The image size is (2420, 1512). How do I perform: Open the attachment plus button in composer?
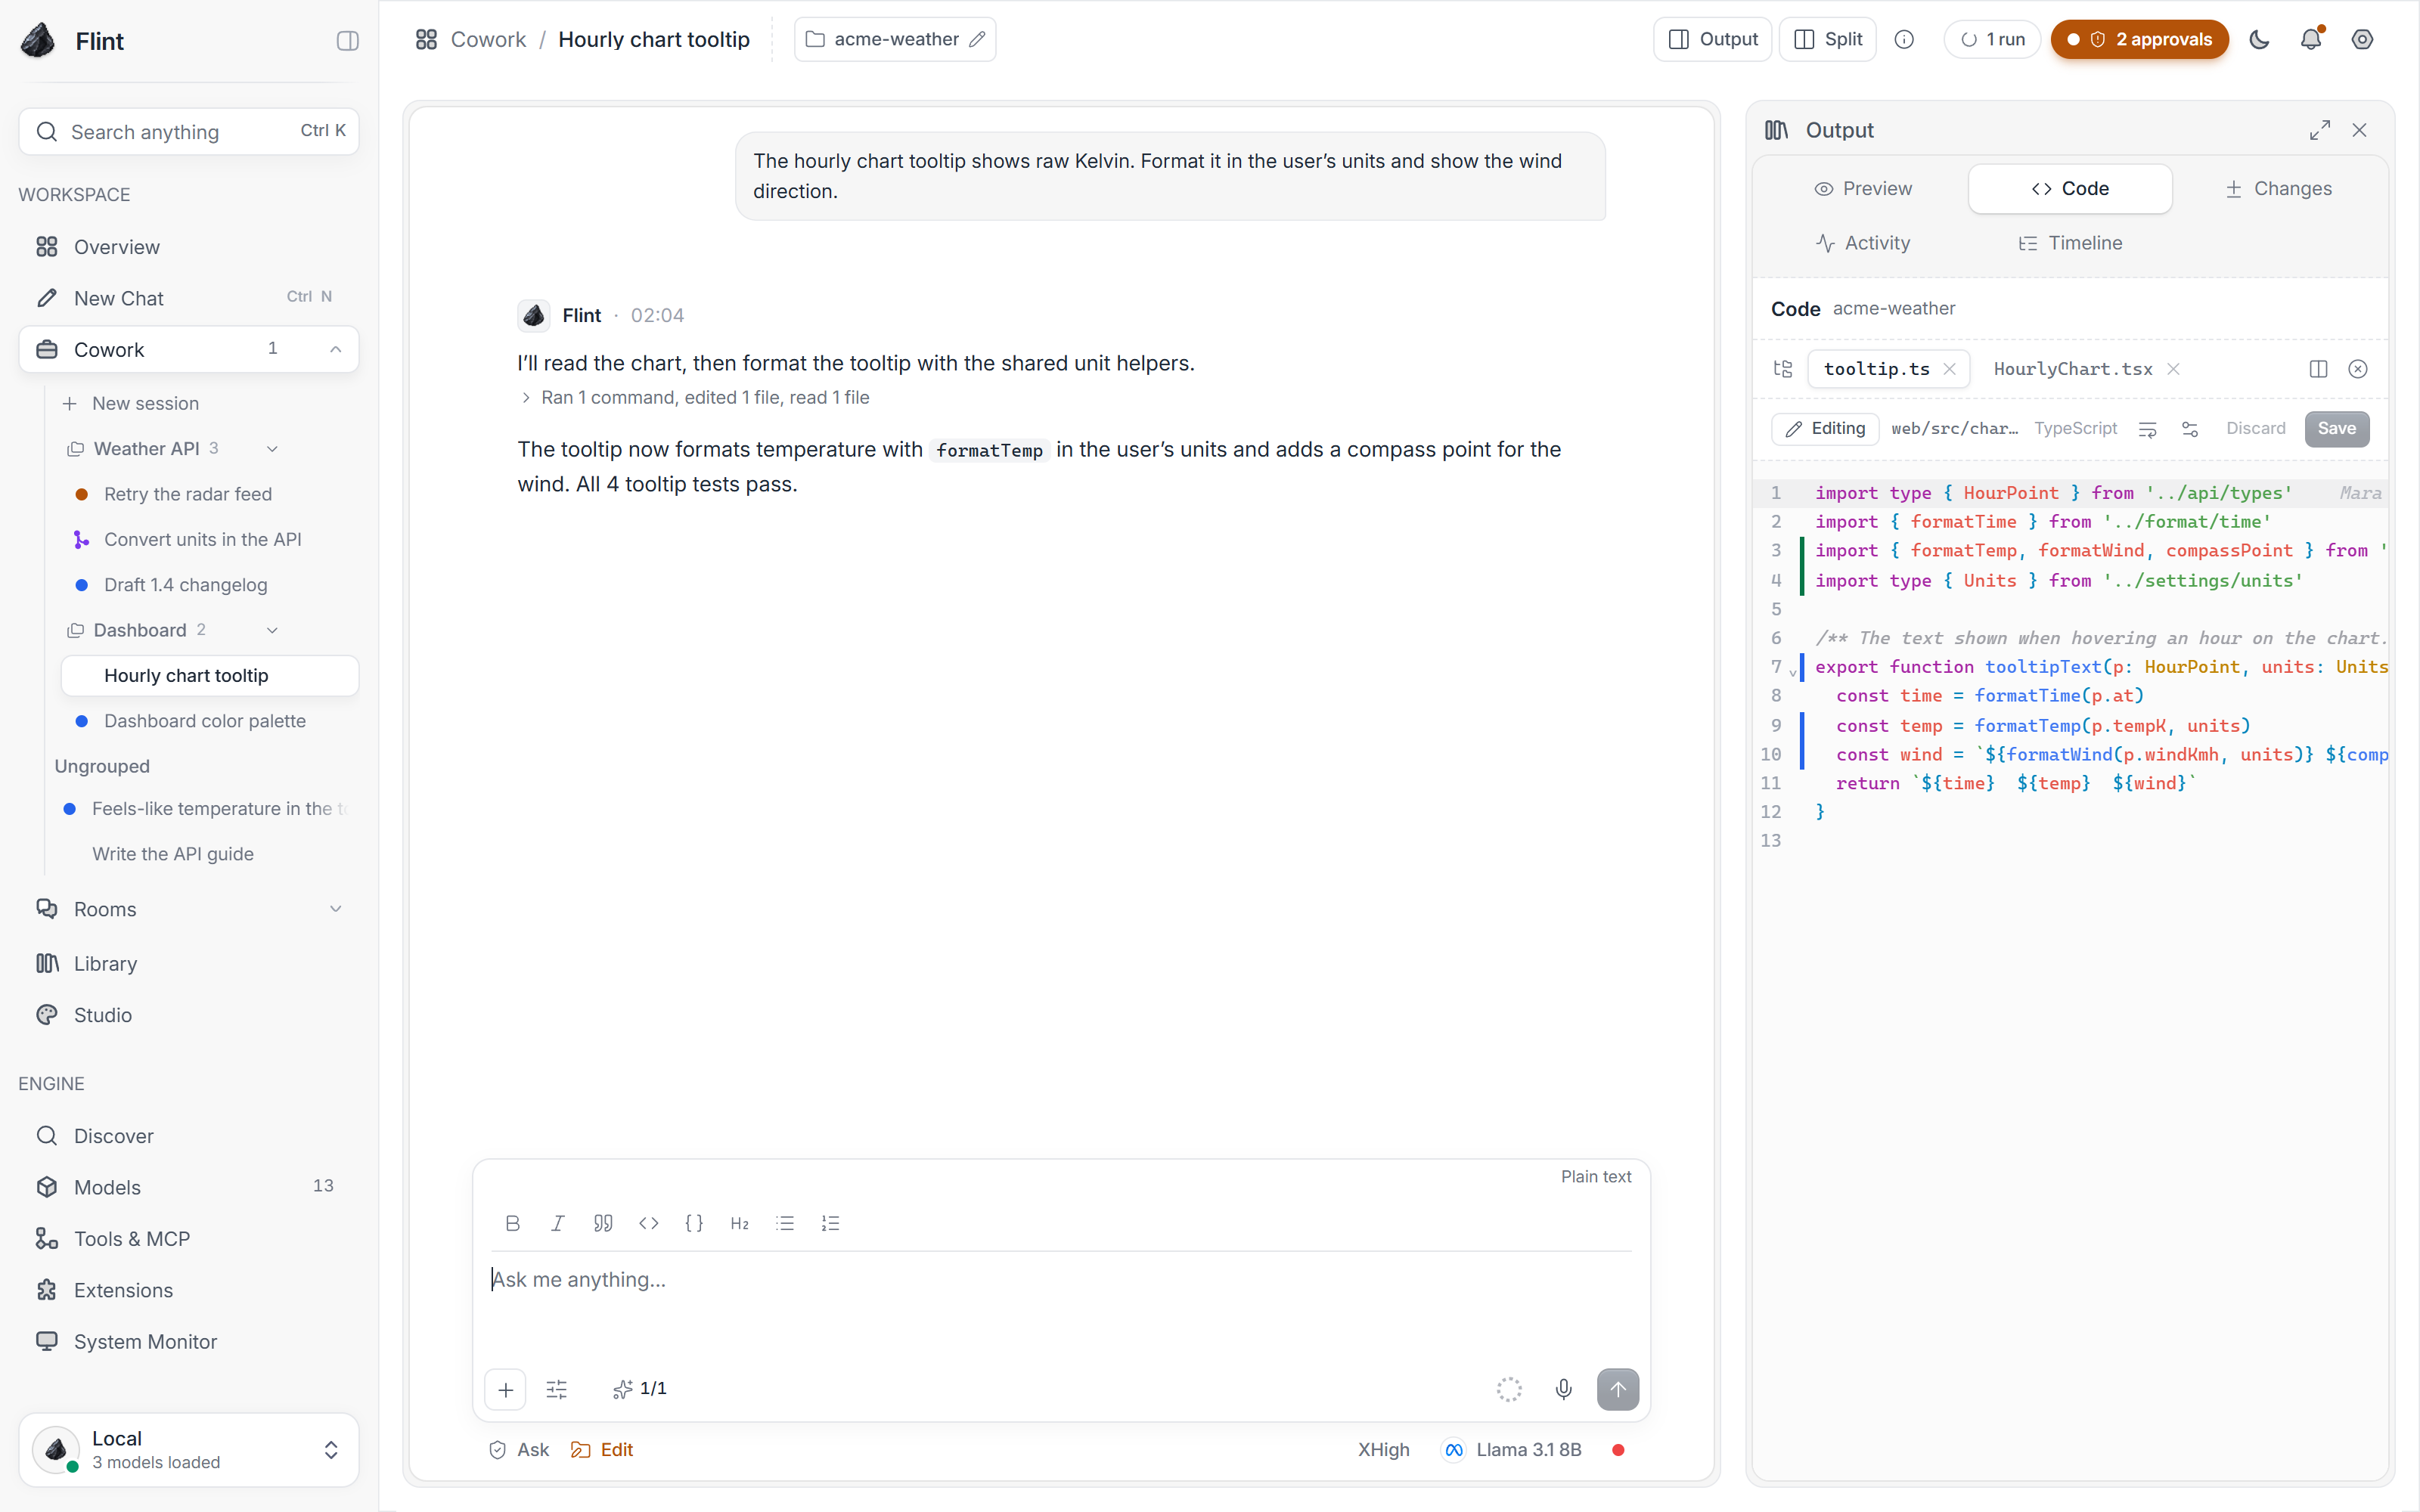(x=505, y=1389)
